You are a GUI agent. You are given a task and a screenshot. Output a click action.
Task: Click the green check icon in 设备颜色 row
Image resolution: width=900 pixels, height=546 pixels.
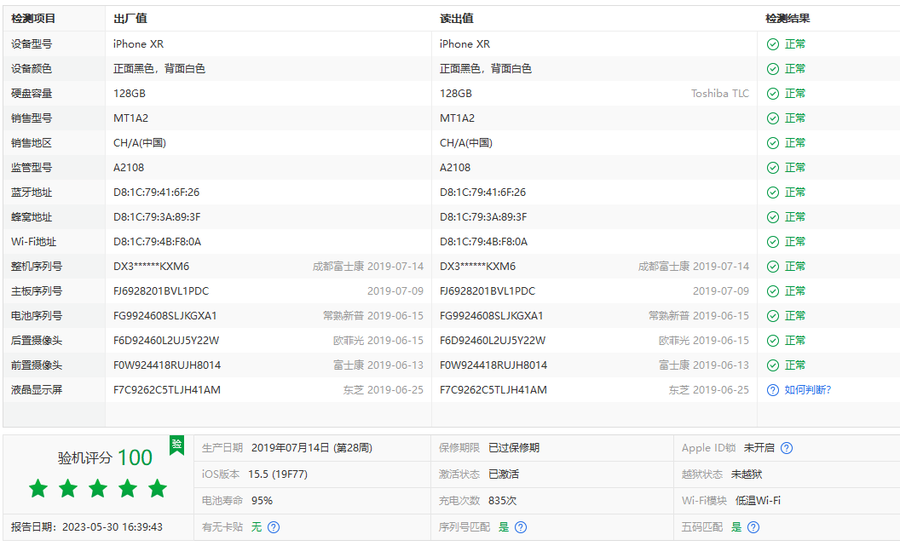point(773,69)
